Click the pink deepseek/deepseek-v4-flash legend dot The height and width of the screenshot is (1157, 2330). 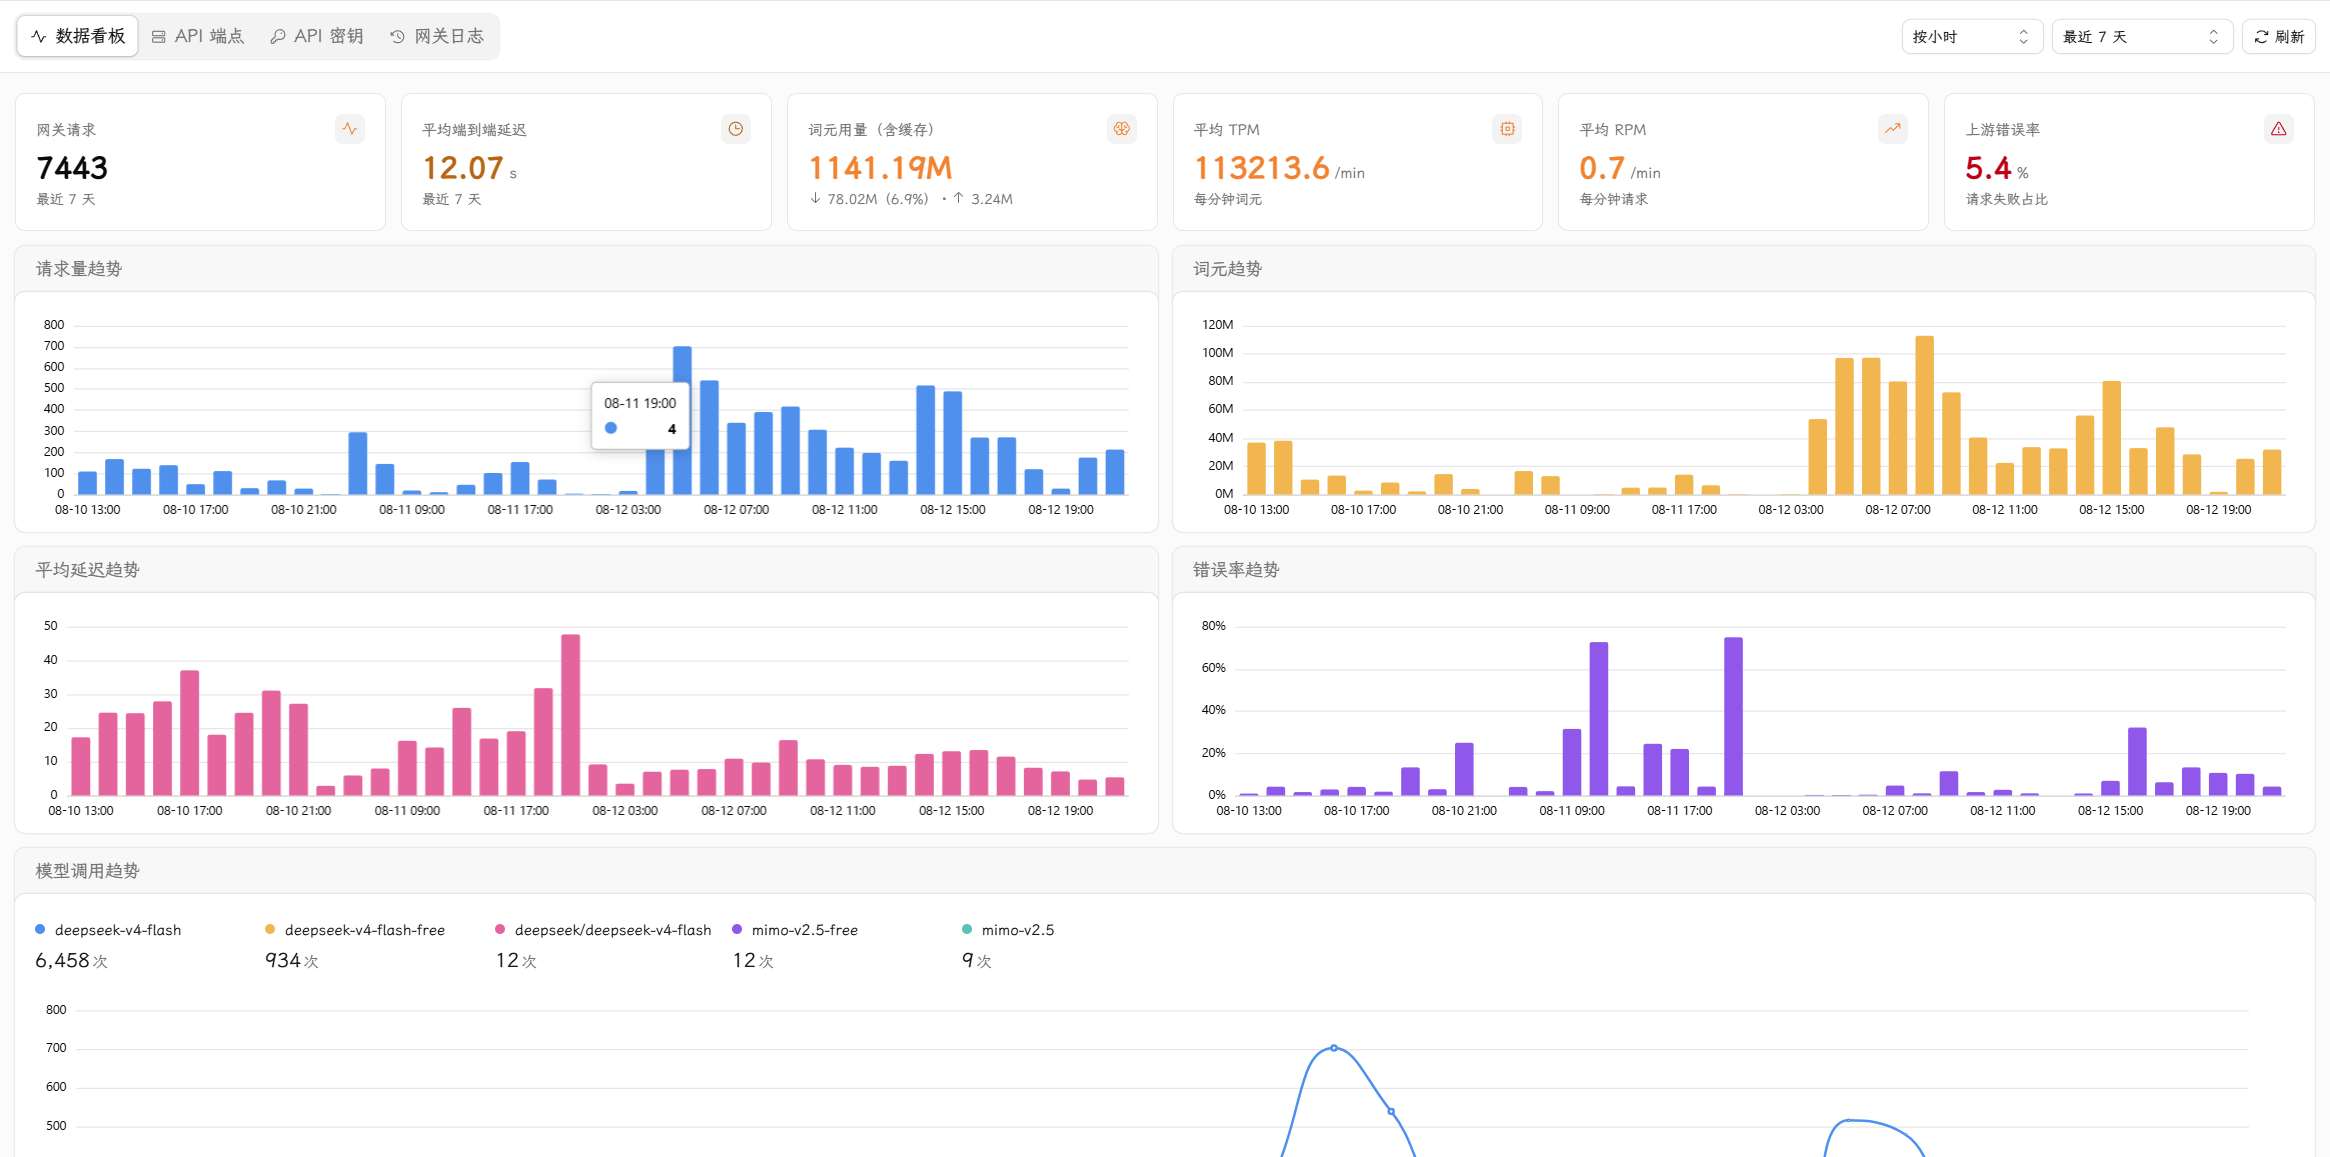tap(500, 930)
